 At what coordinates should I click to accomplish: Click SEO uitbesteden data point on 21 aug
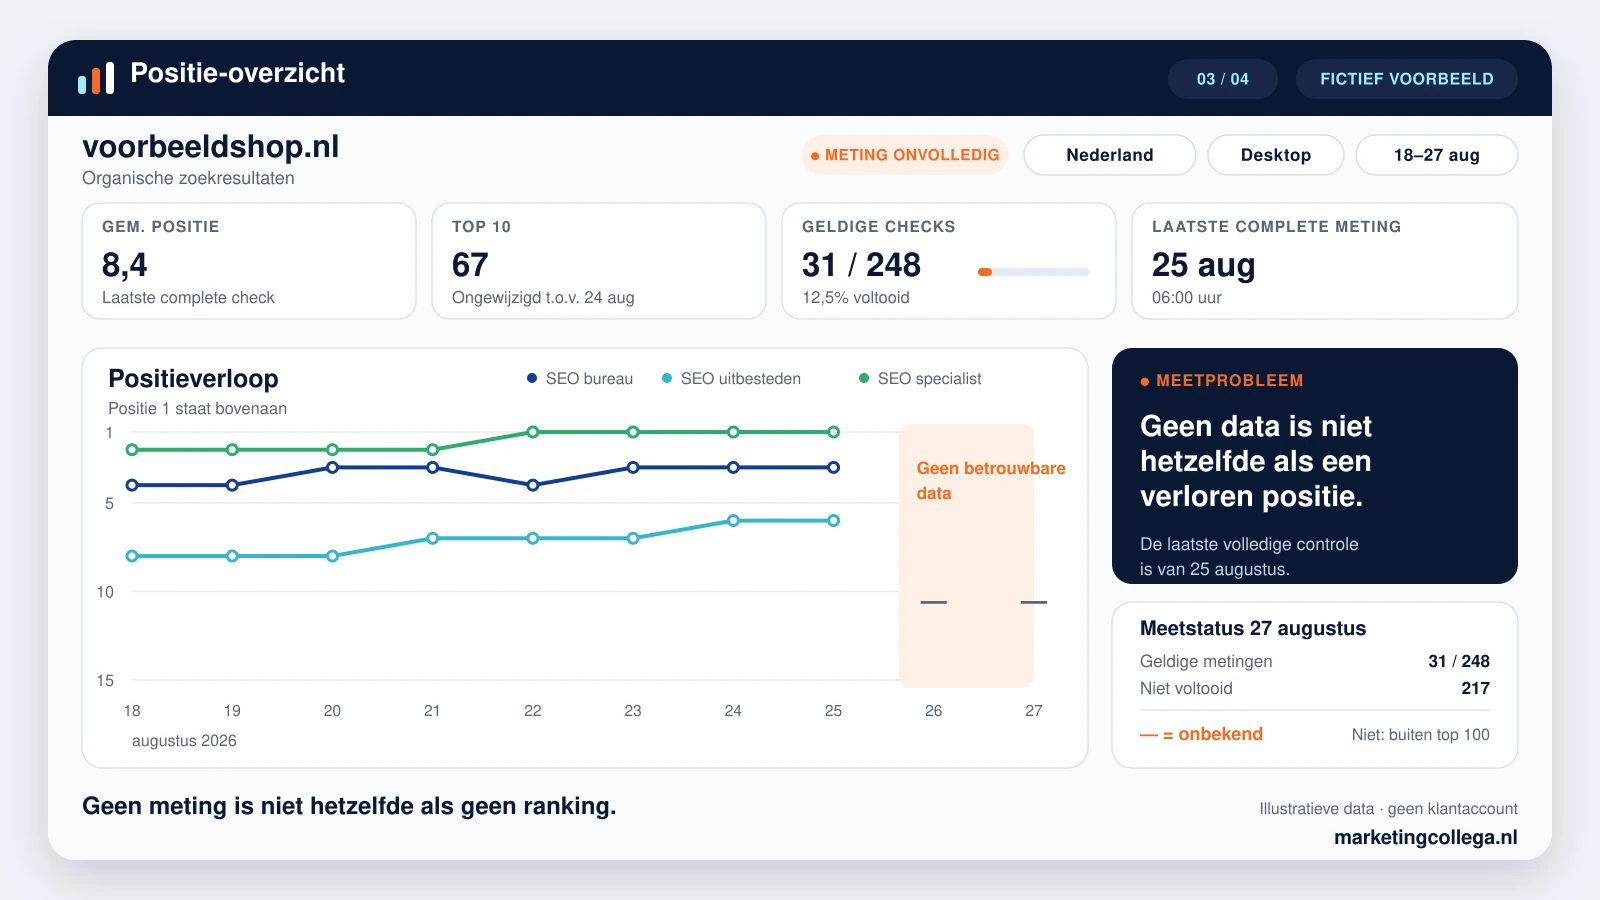click(433, 538)
